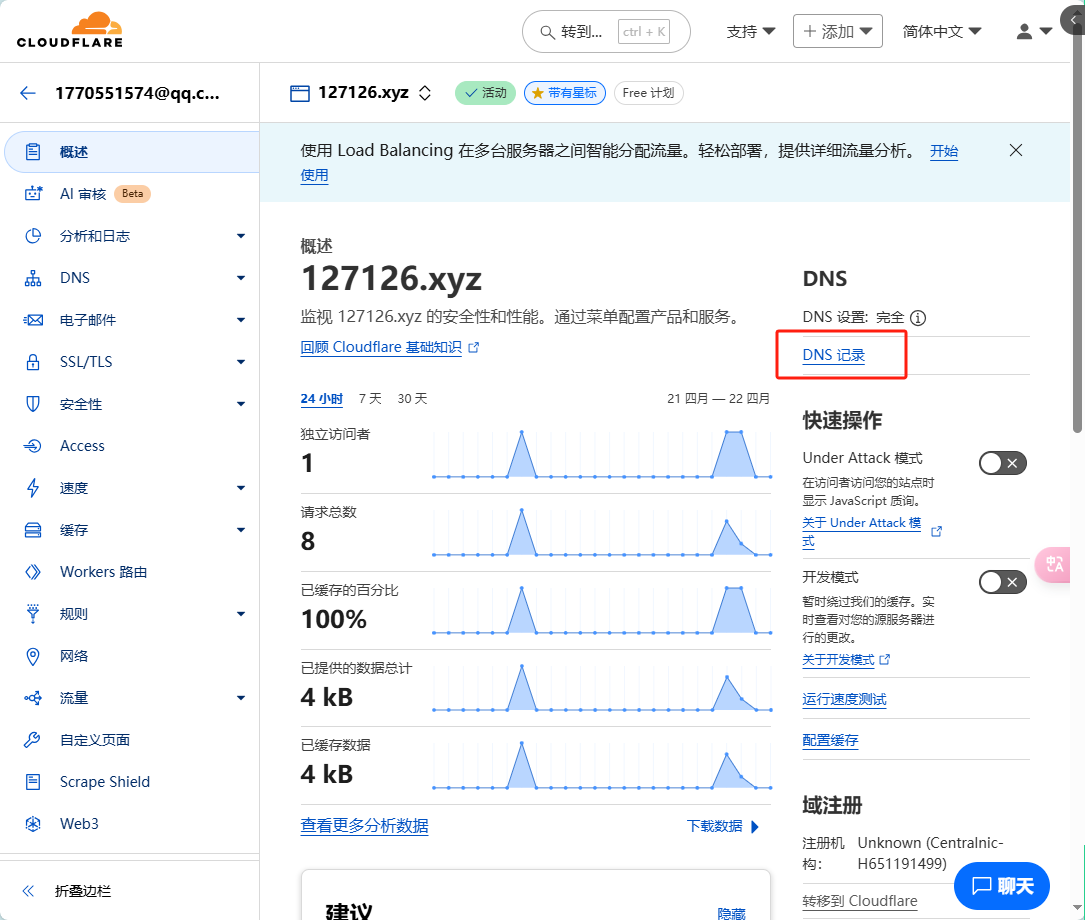
Task: Click the 折叠边栏 double-chevron icon
Action: (28, 891)
